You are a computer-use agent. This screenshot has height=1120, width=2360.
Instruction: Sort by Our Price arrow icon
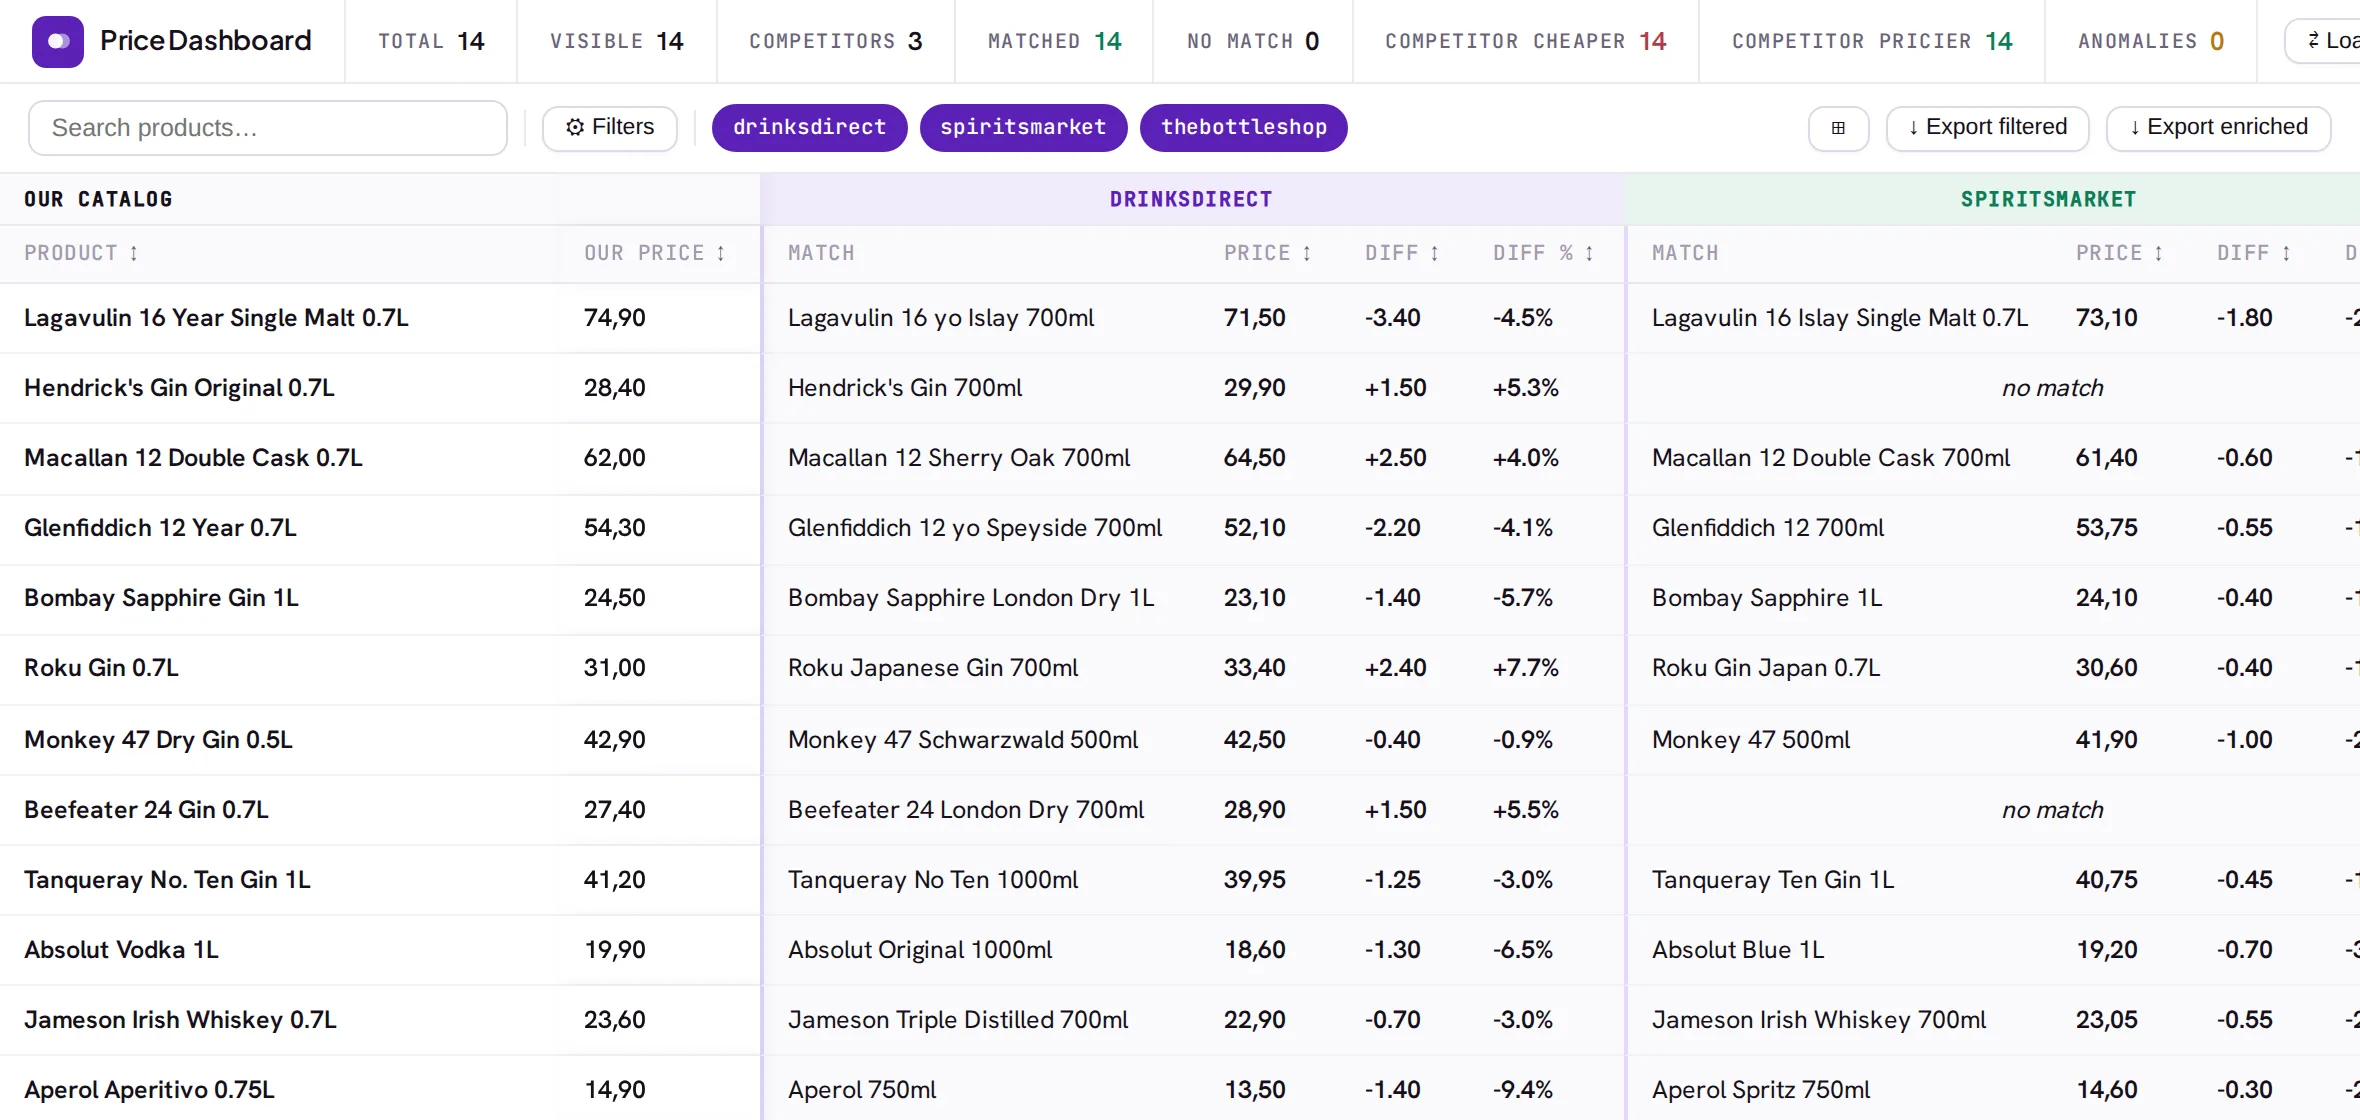pos(720,254)
